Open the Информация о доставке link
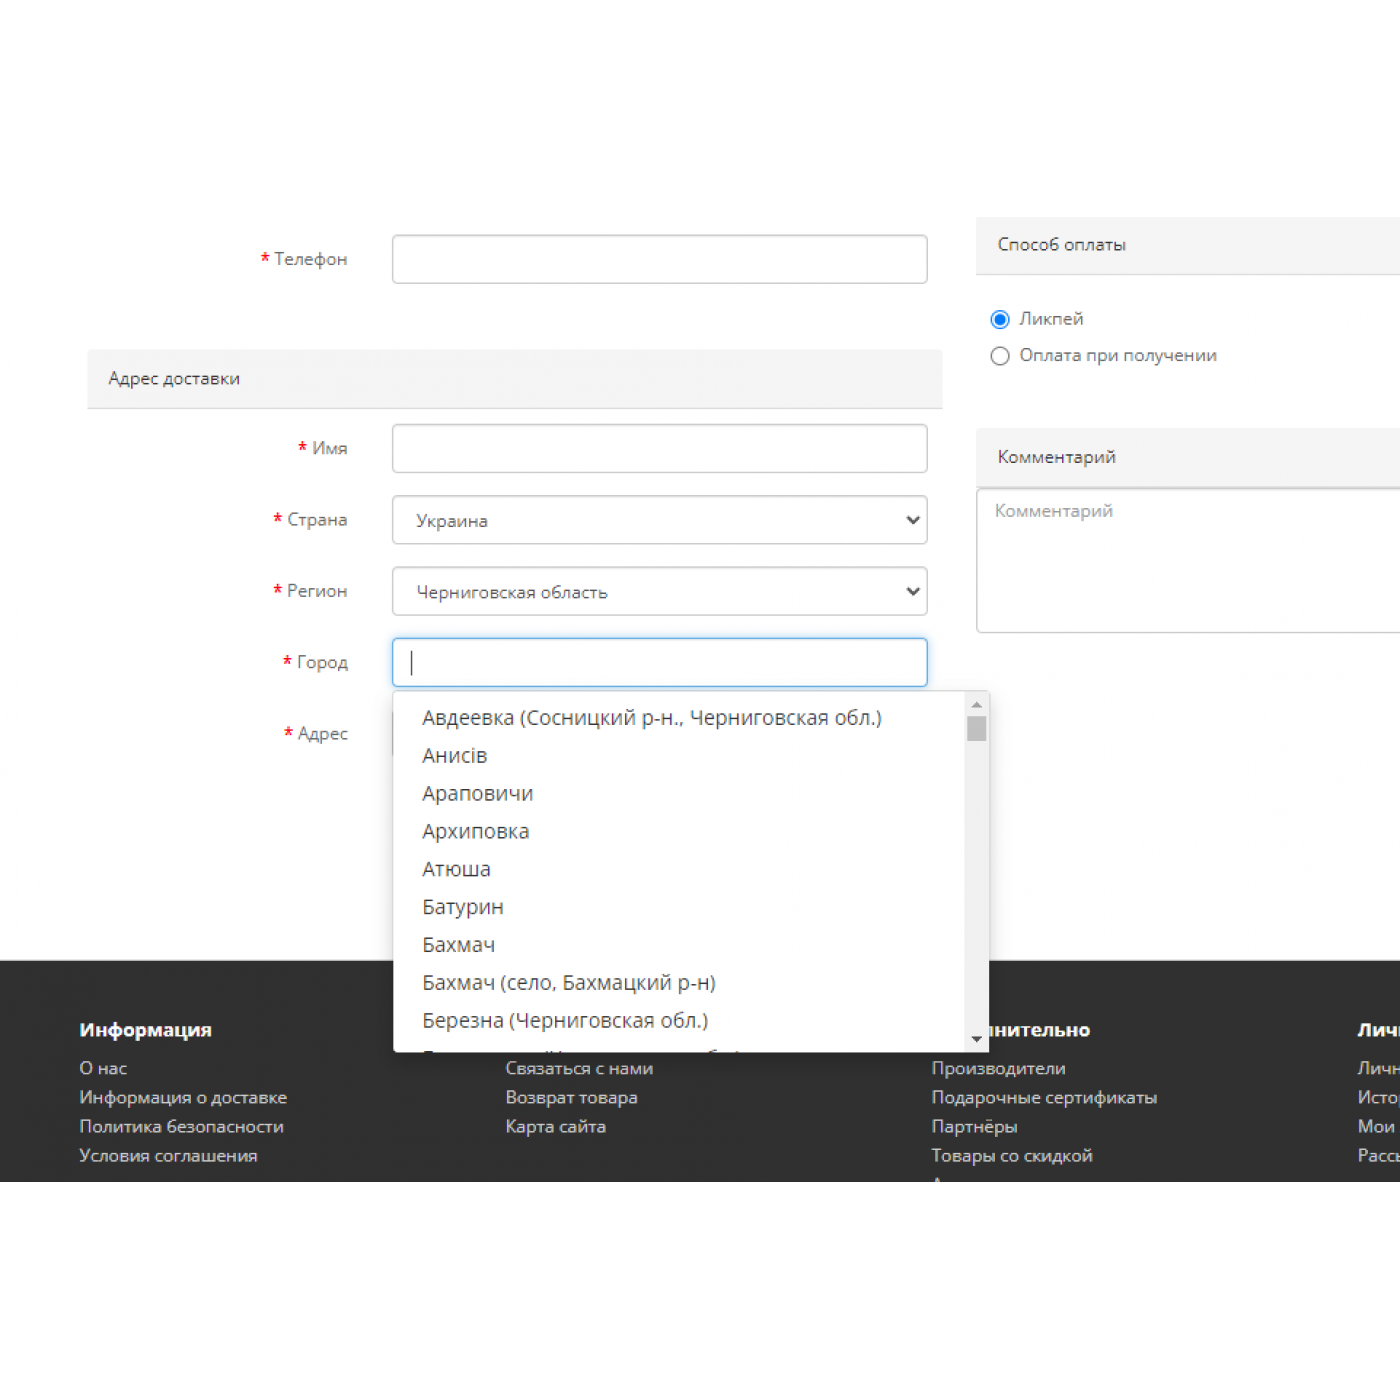This screenshot has height=1400, width=1400. [x=183, y=1097]
